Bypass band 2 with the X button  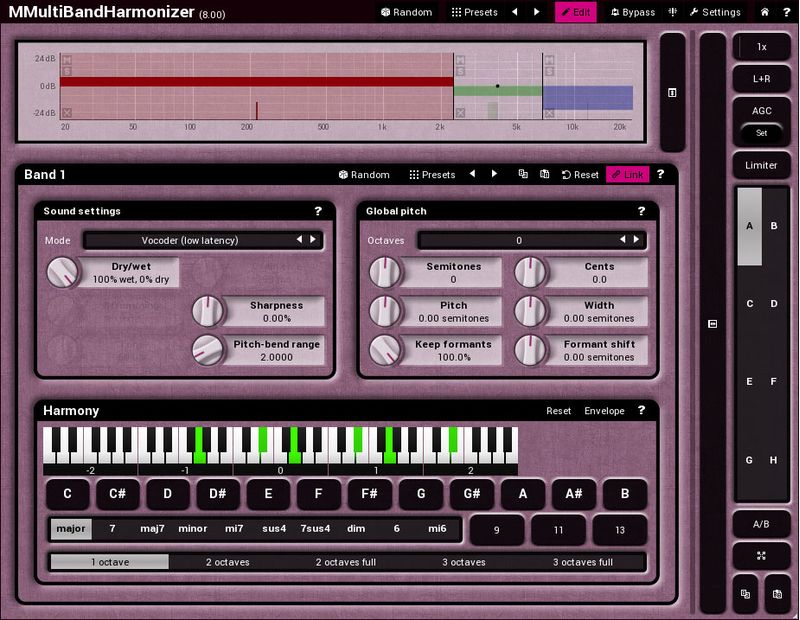coord(460,112)
